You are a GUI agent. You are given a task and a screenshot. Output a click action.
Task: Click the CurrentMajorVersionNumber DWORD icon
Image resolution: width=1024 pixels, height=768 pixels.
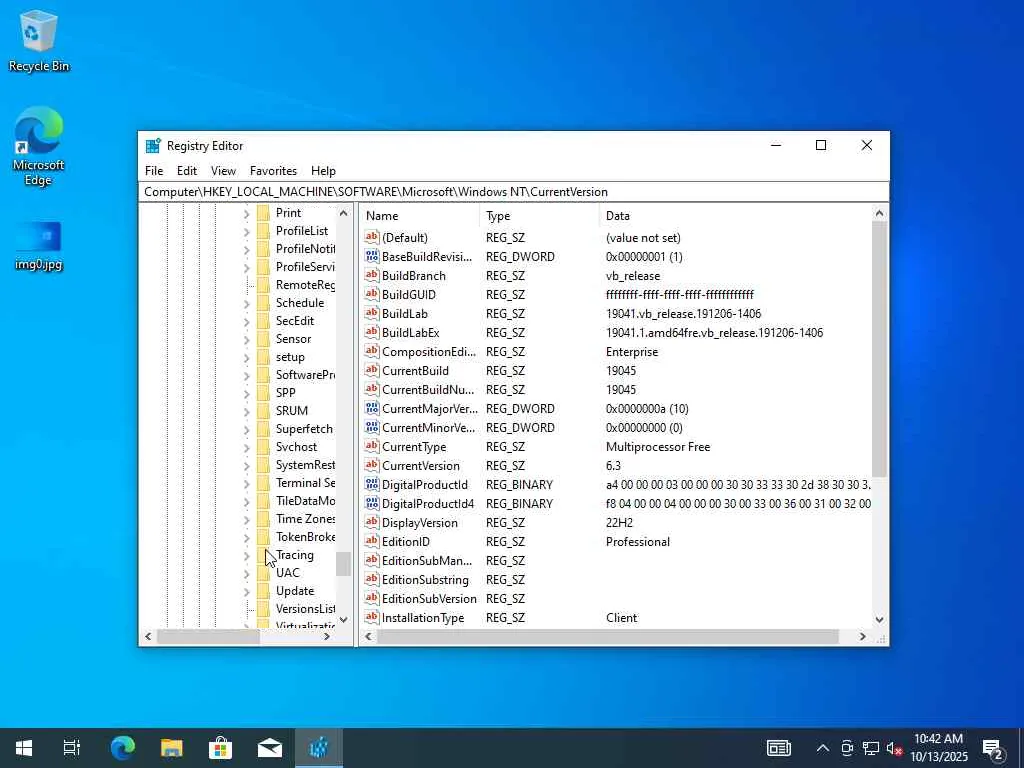(372, 409)
